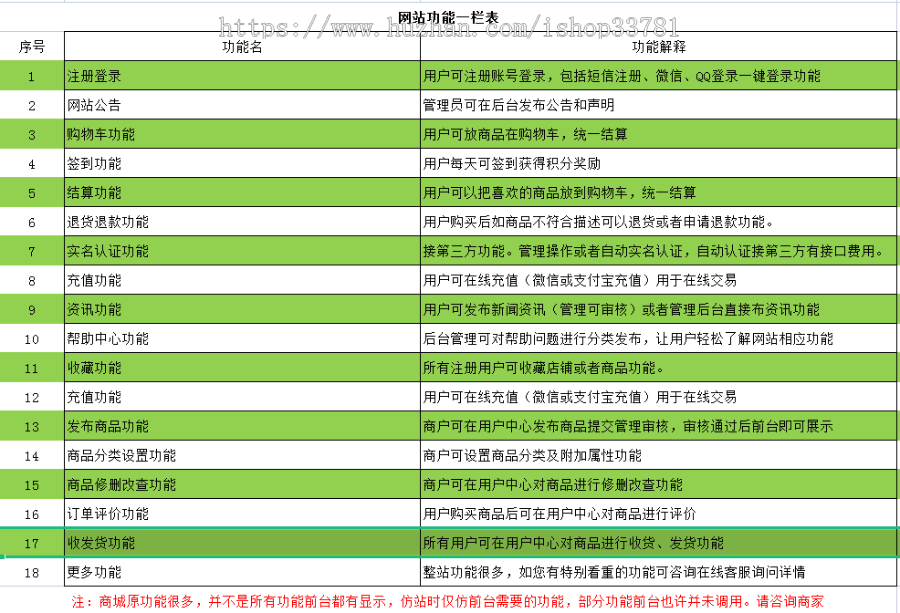Select the 序号 column header
The width and height of the screenshot is (900, 613).
click(x=32, y=46)
